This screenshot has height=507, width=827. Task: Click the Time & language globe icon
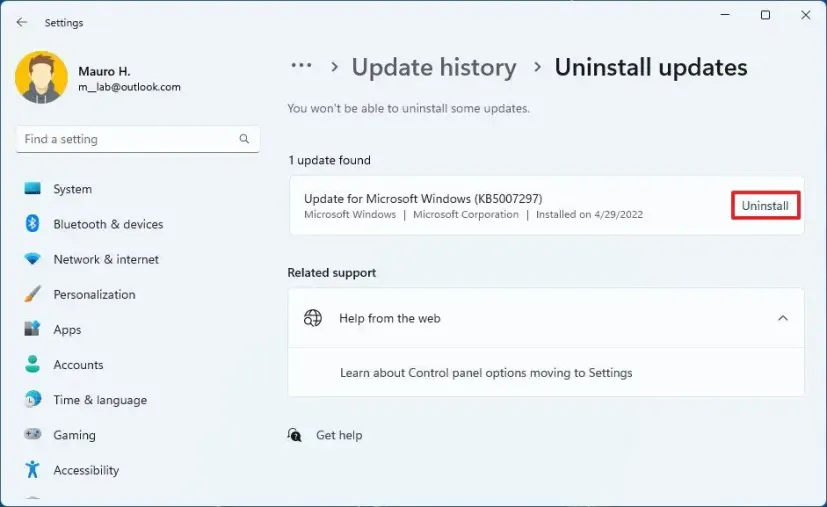32,399
